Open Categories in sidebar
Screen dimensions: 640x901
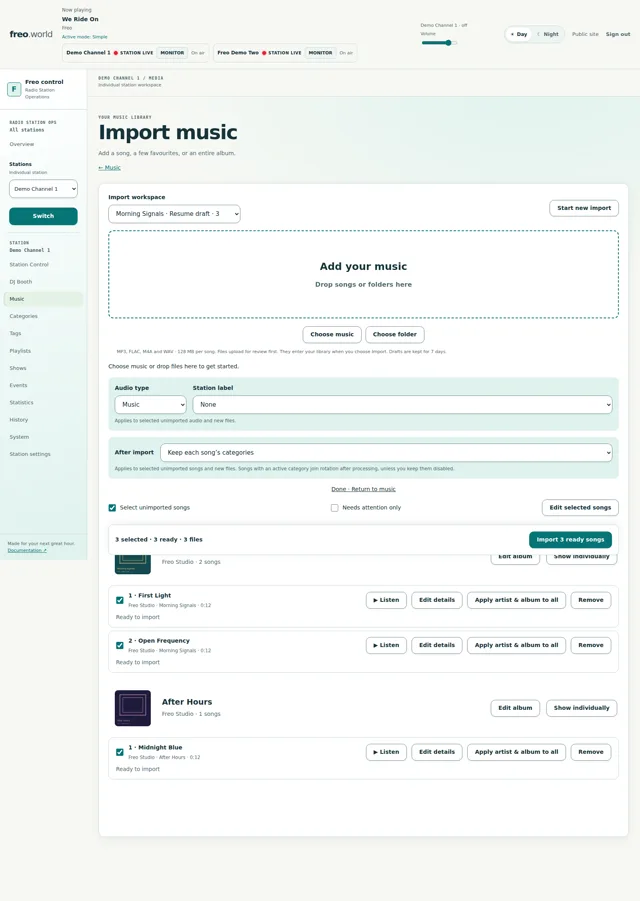pos(24,316)
